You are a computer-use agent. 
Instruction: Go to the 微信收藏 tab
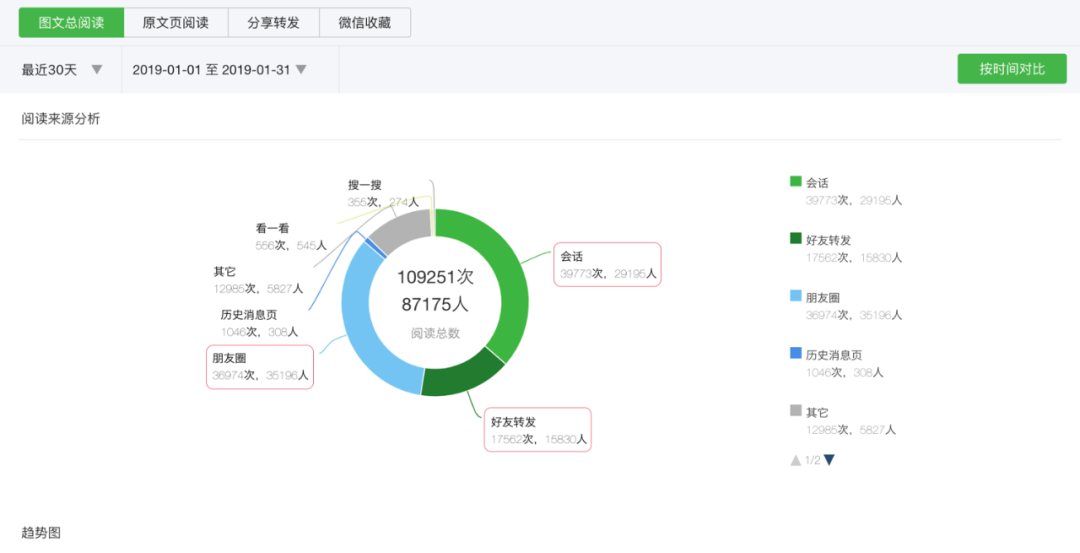click(x=365, y=22)
